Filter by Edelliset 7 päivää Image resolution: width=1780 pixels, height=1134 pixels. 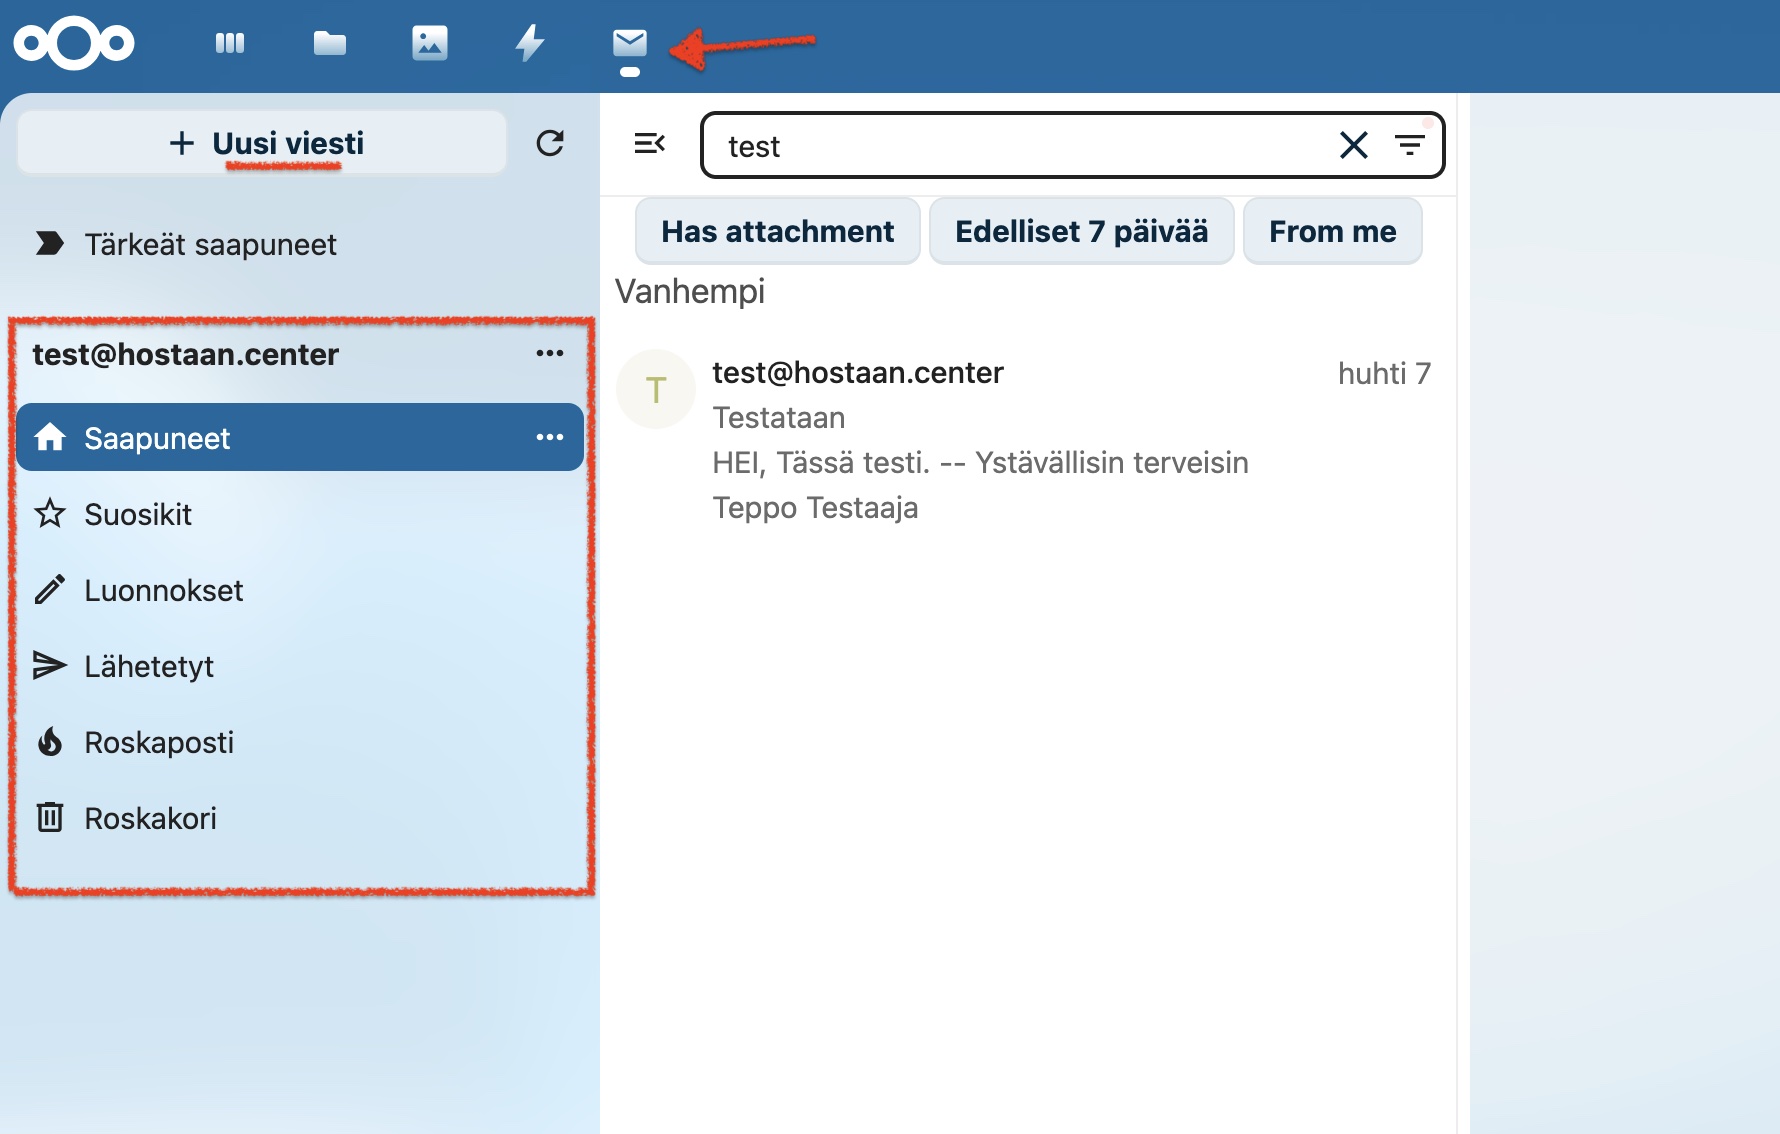(x=1081, y=231)
